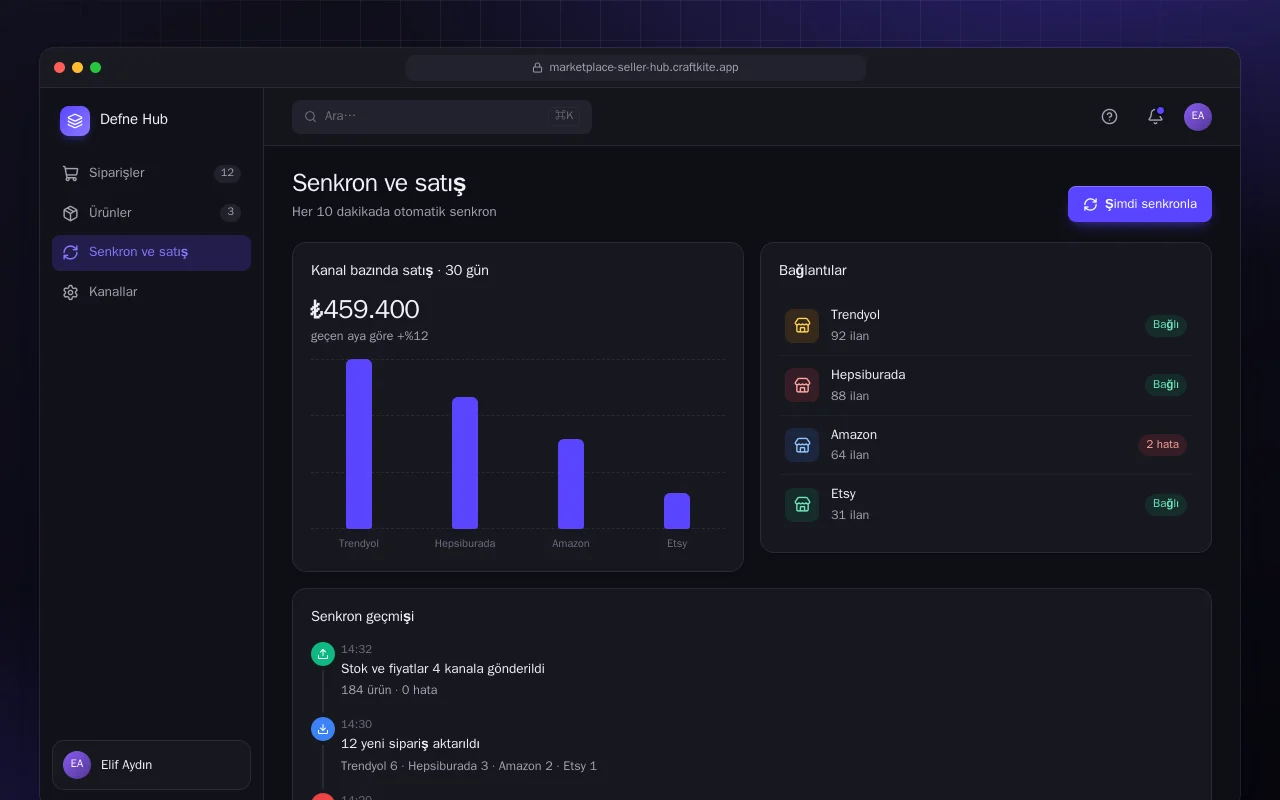Click the Etsy store icon
1280x800 pixels.
[802, 504]
